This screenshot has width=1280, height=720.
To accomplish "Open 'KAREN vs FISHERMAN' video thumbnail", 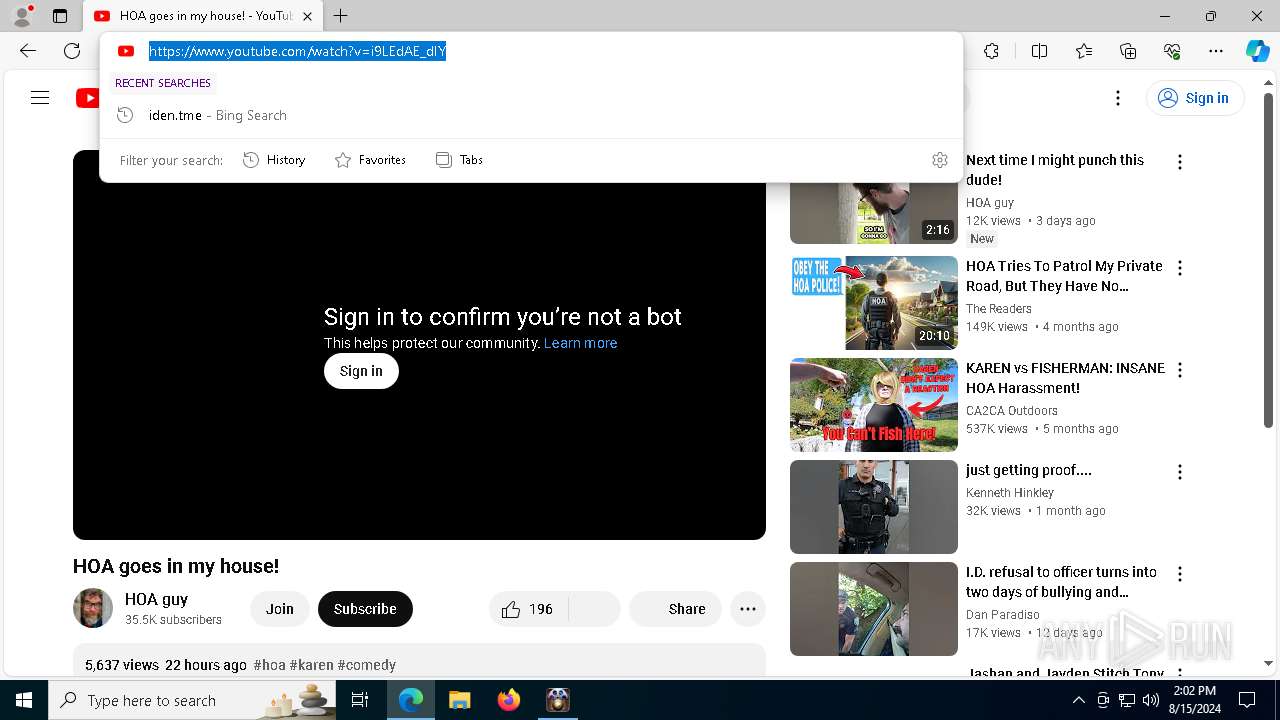I will (874, 405).
